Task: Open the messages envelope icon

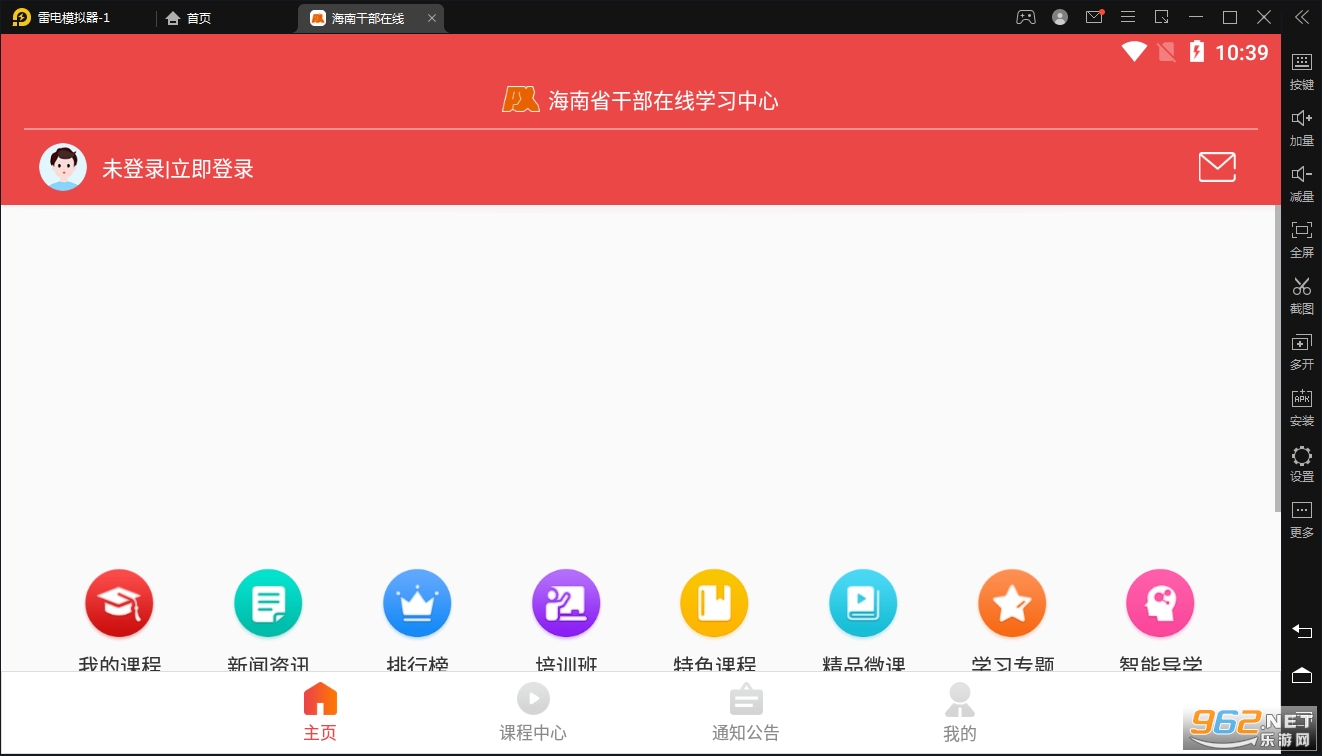Action: point(1217,168)
